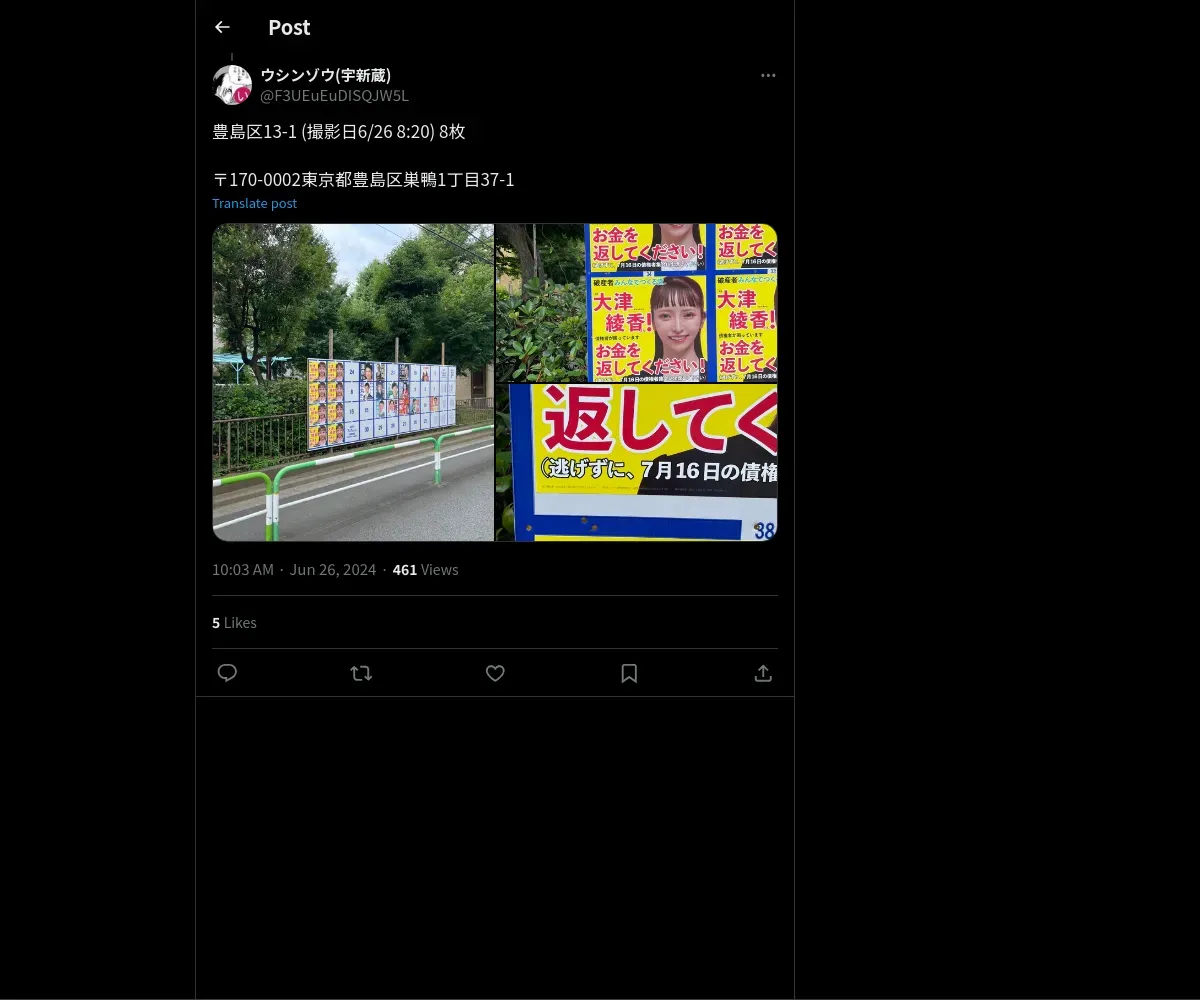The width and height of the screenshot is (1200, 1000).
Task: Click the 10:03 AM Jun 26, 2024 timestamp
Action: [x=294, y=569]
